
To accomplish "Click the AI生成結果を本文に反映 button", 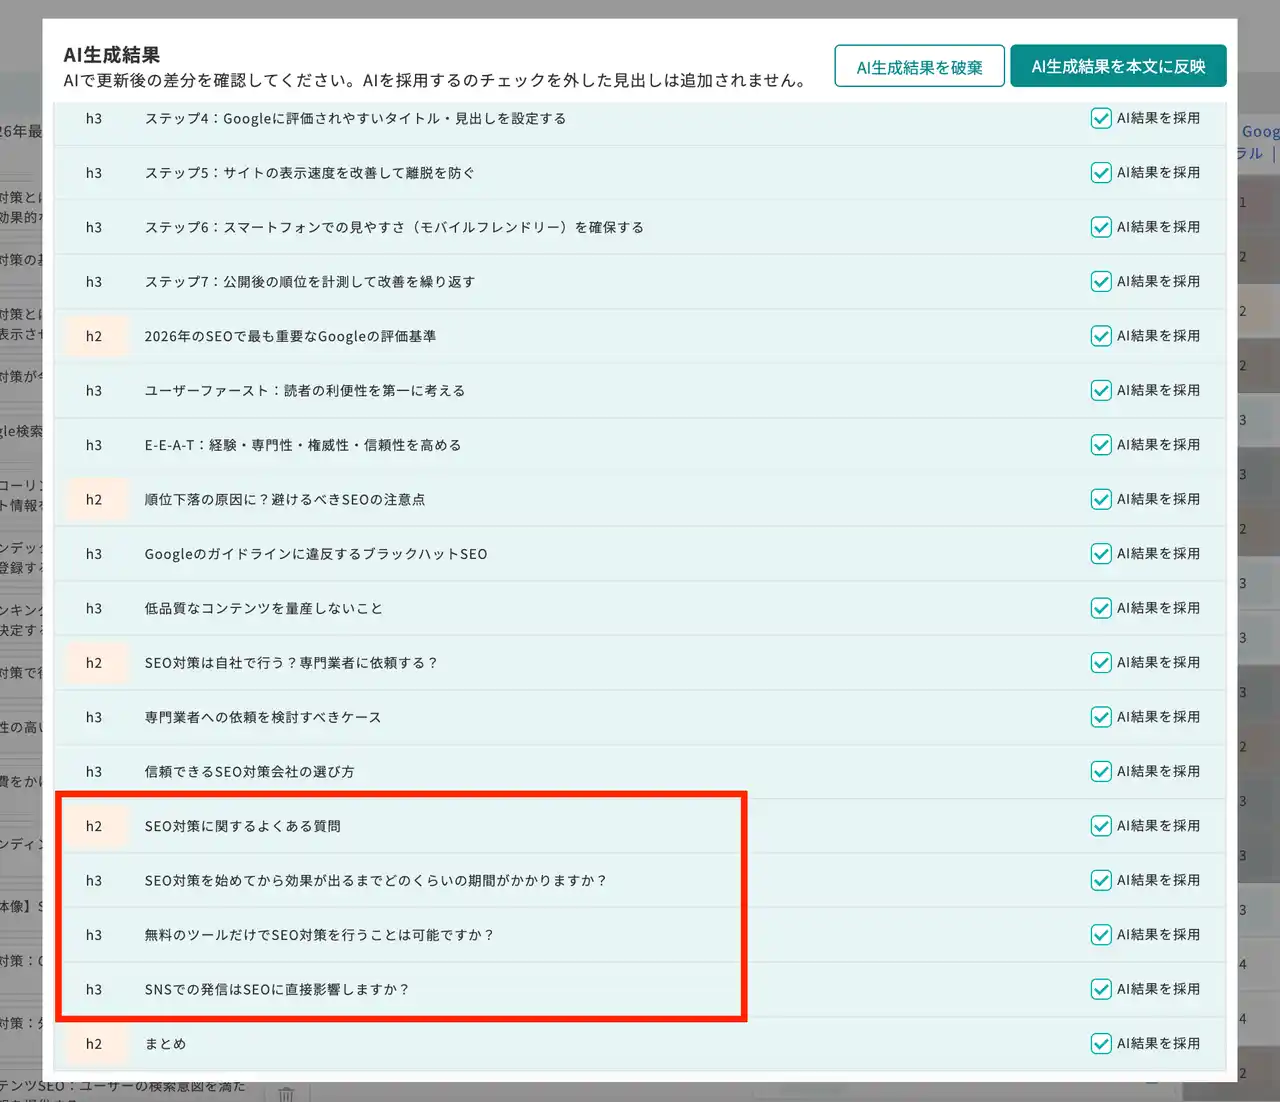I will coord(1118,67).
